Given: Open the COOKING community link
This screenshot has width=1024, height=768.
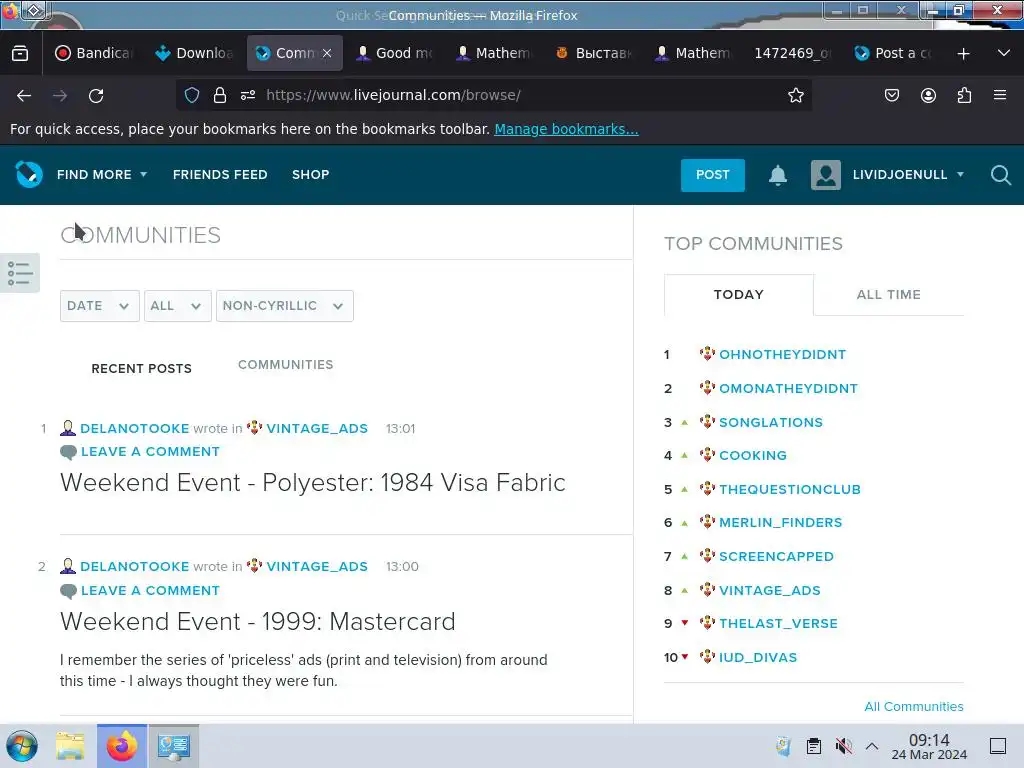Looking at the screenshot, I should click(x=753, y=456).
